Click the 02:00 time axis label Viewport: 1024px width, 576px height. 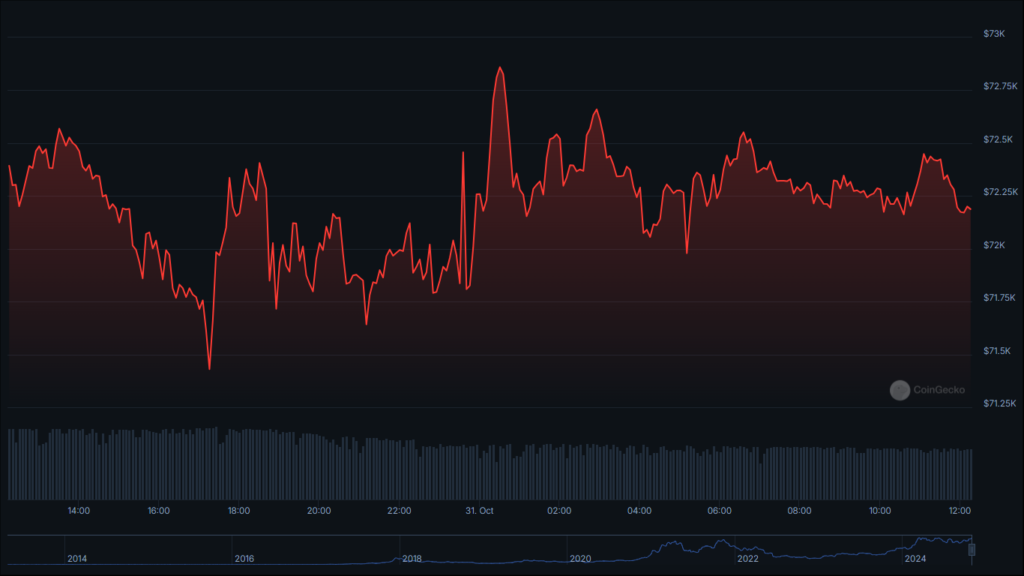[559, 511]
